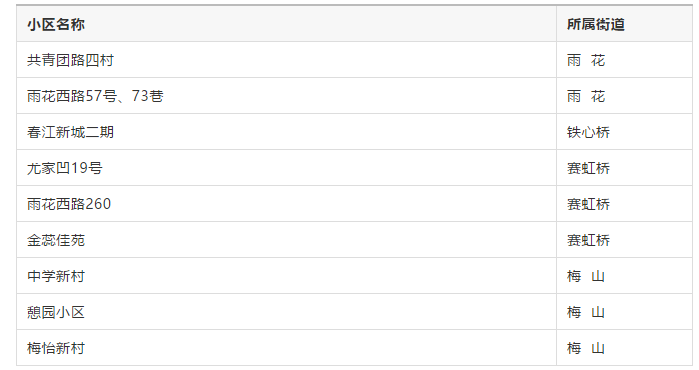Select the 梅怡新村 cell
The height and width of the screenshot is (370, 699).
coord(286,348)
